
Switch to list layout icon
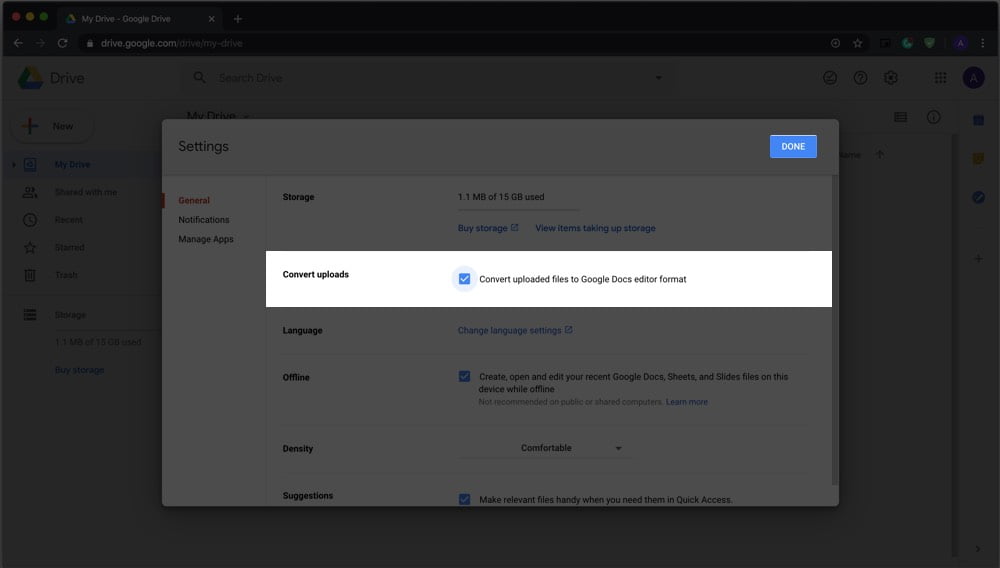901,117
